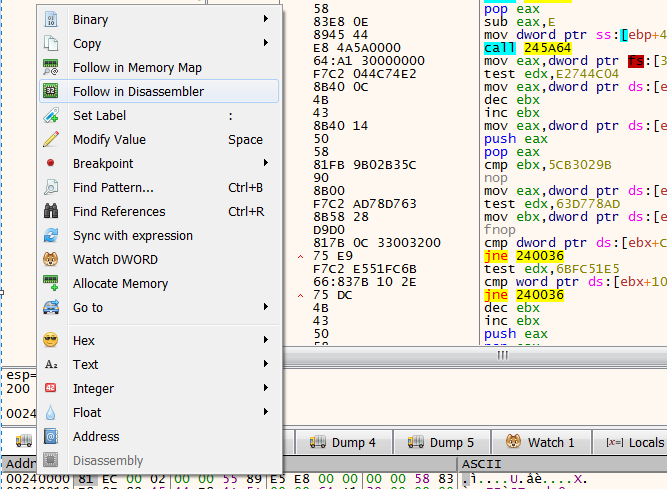Click the Modify Value pencil icon

(51, 139)
